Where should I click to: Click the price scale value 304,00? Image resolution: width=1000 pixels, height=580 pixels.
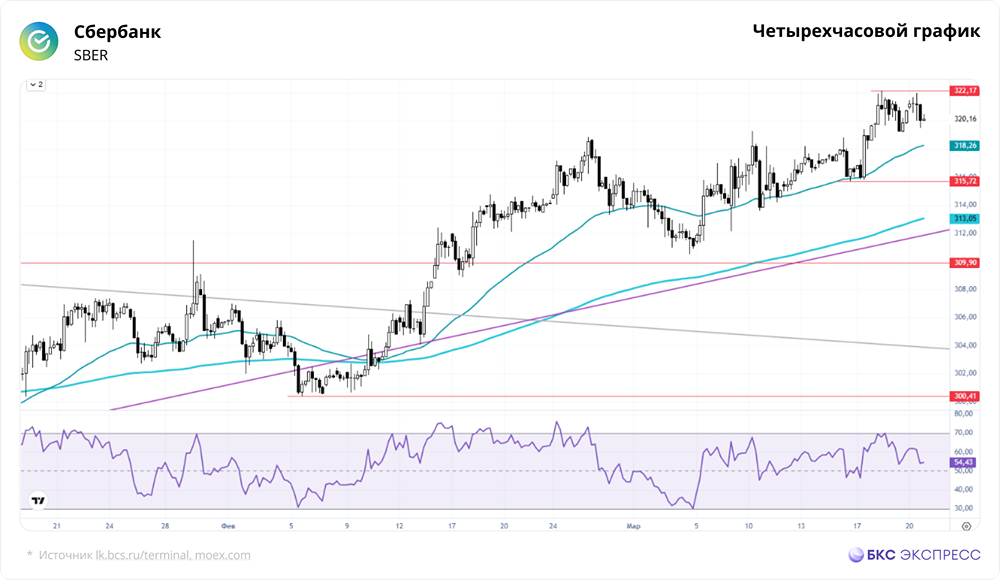point(965,345)
